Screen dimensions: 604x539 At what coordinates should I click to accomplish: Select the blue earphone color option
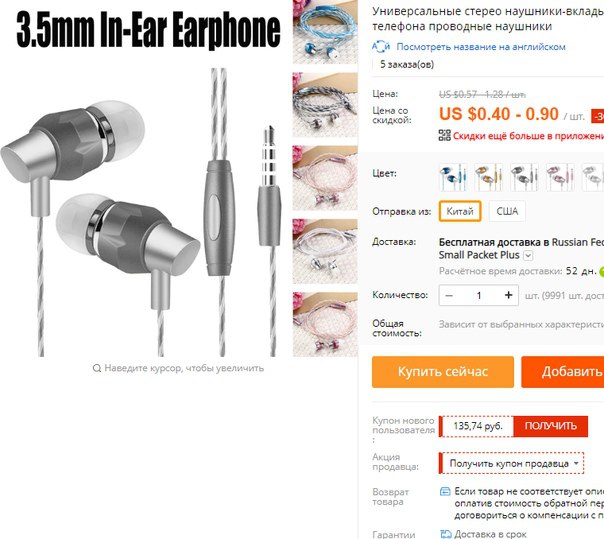pos(453,177)
